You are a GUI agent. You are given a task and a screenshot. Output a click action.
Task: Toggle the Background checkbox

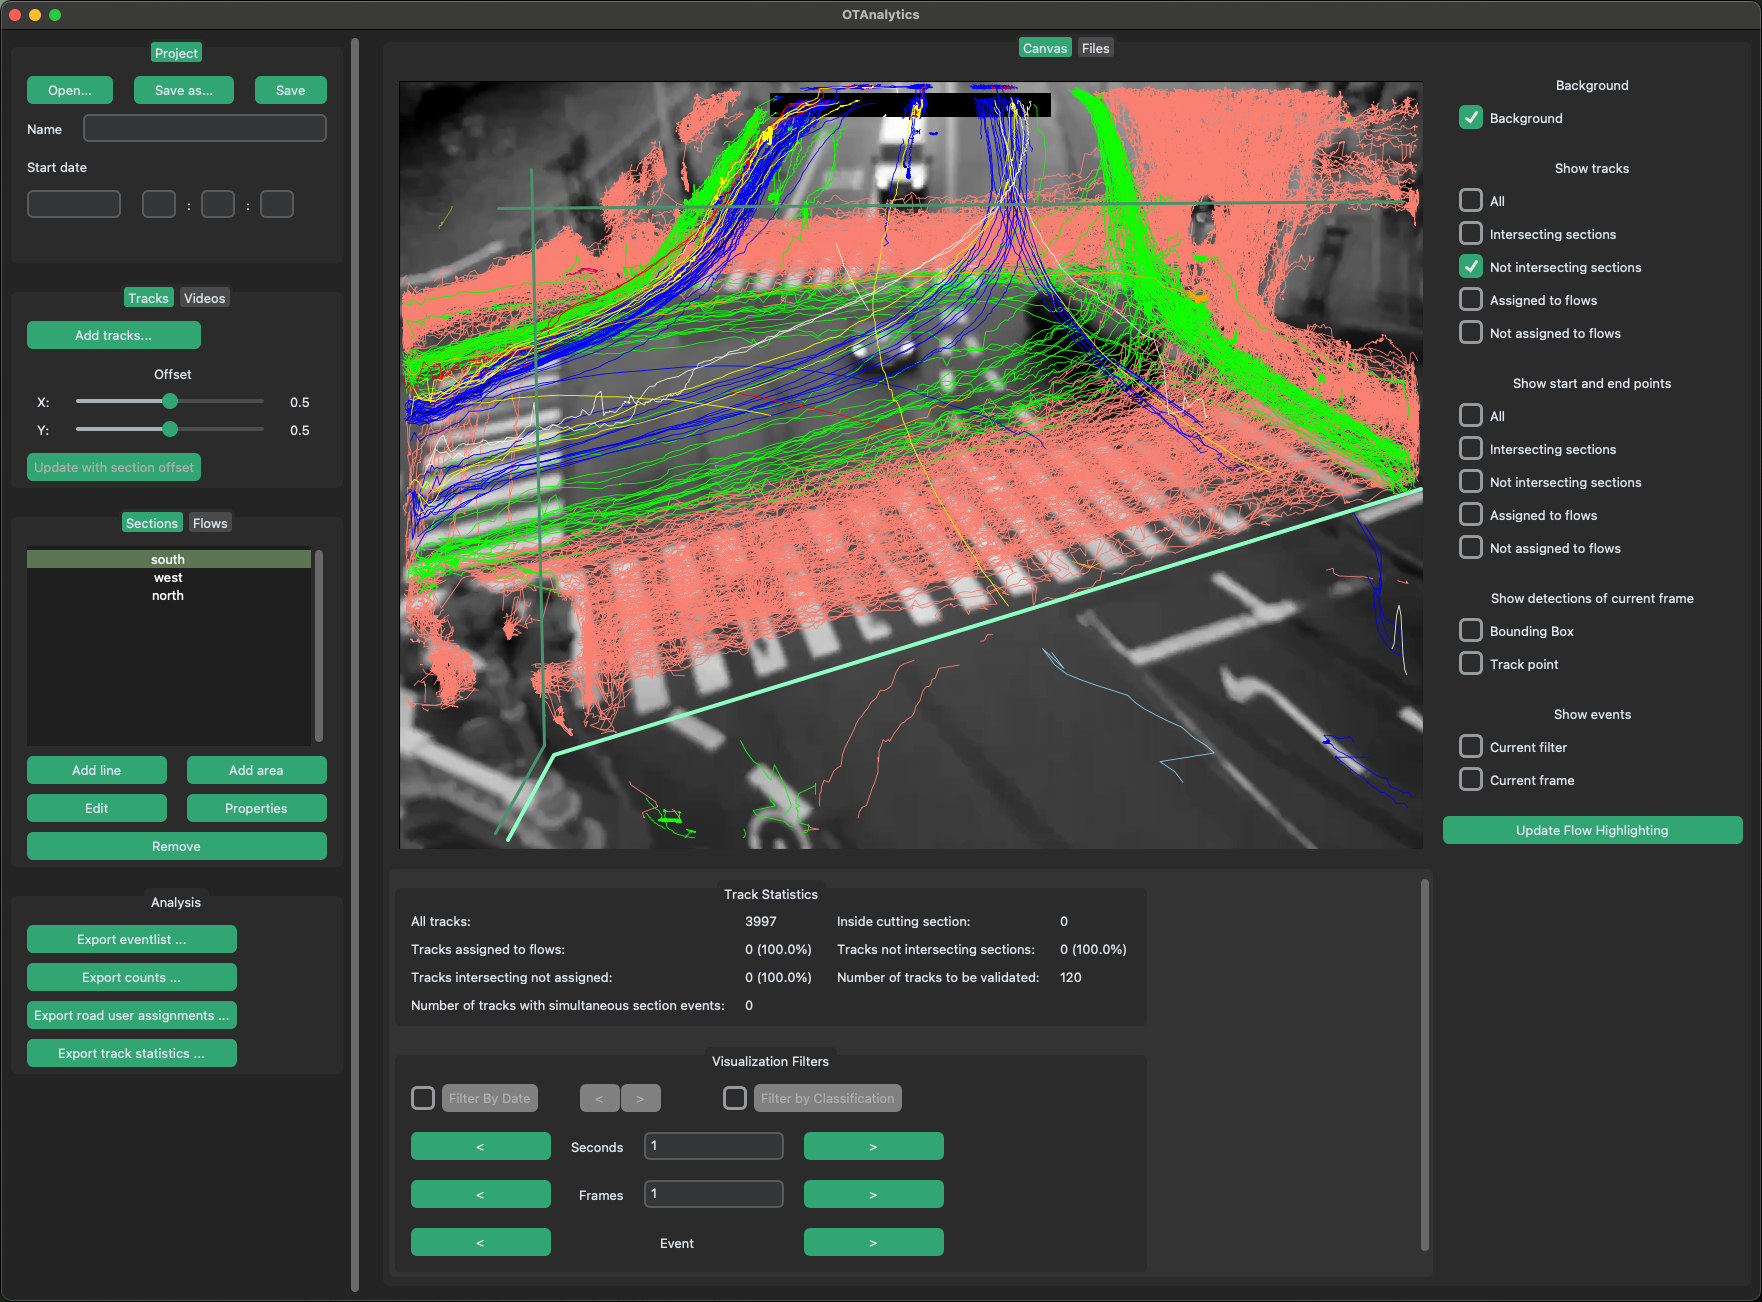[x=1471, y=117]
